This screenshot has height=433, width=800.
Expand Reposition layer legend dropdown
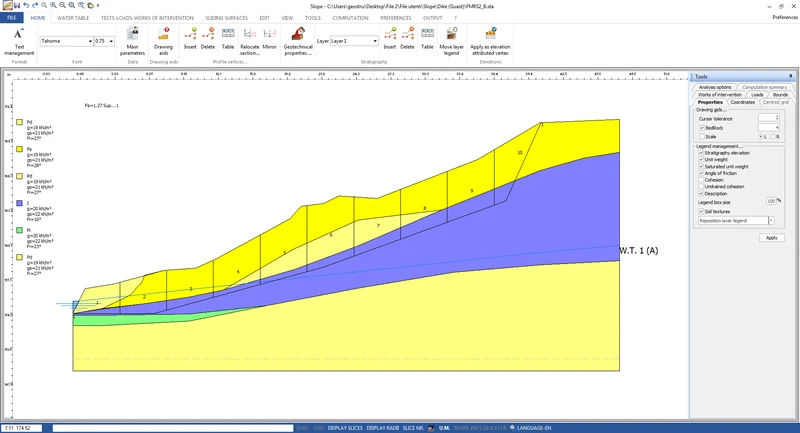(771, 221)
